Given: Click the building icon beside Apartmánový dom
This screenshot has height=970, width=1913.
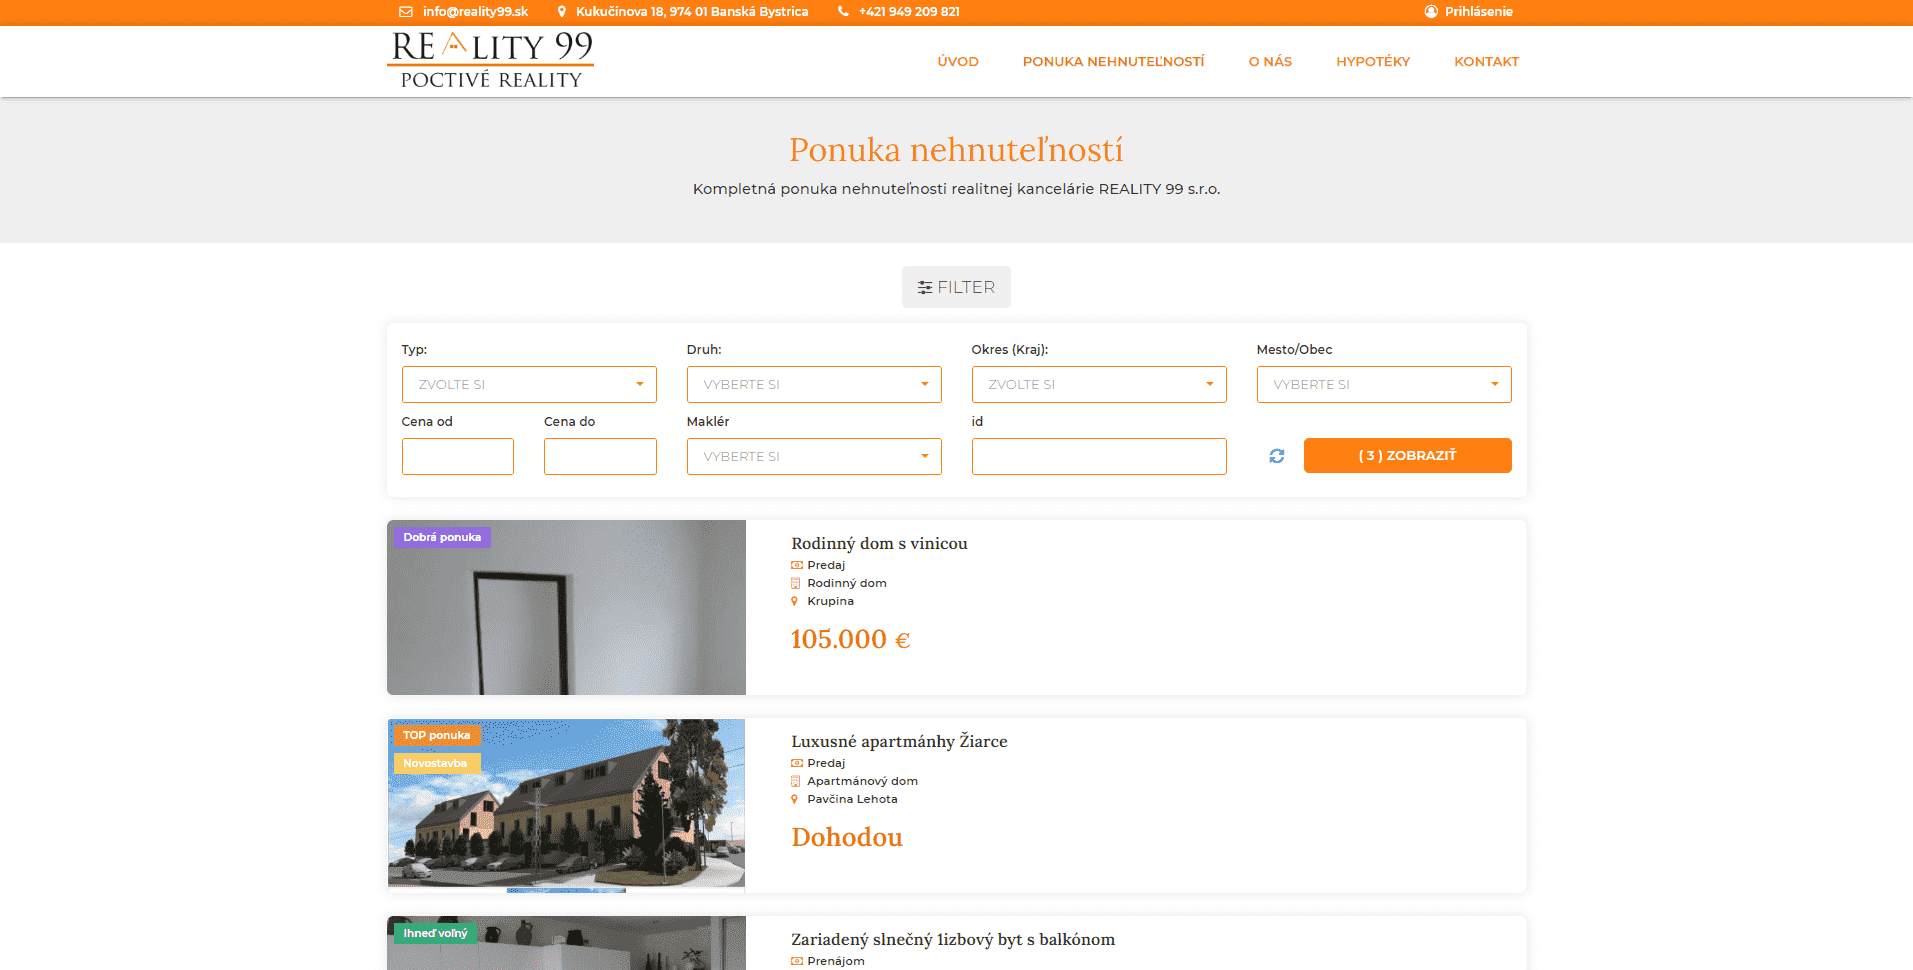Looking at the screenshot, I should [796, 782].
